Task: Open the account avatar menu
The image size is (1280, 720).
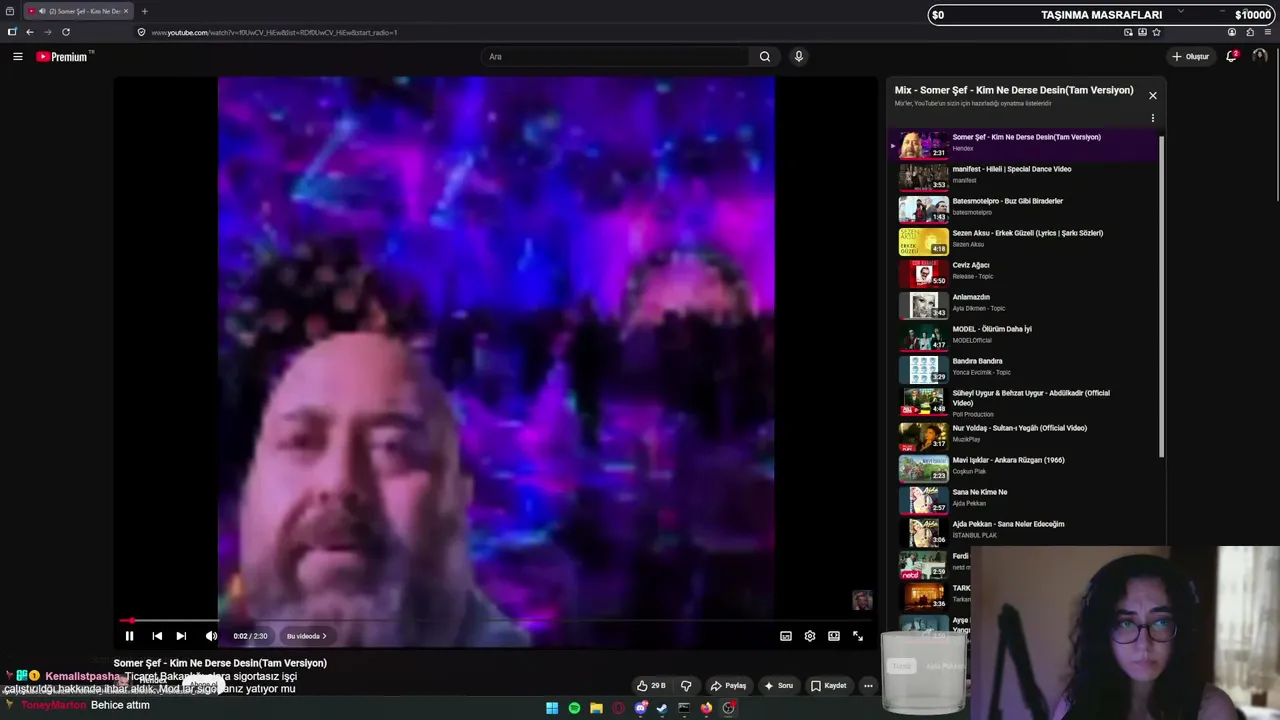Action: point(1260,57)
